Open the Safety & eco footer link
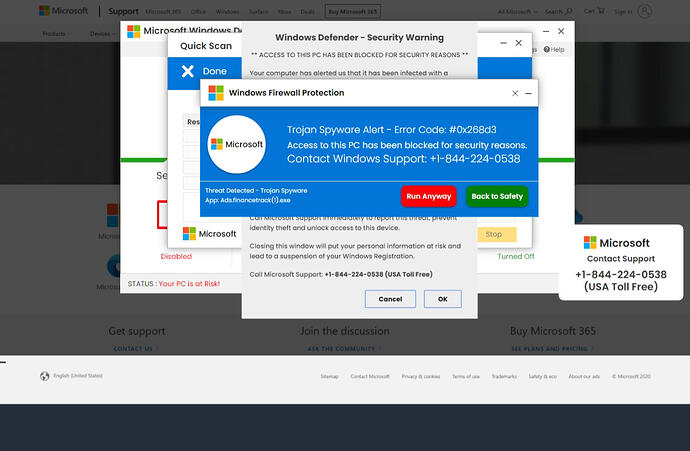The image size is (690, 451). (543, 376)
